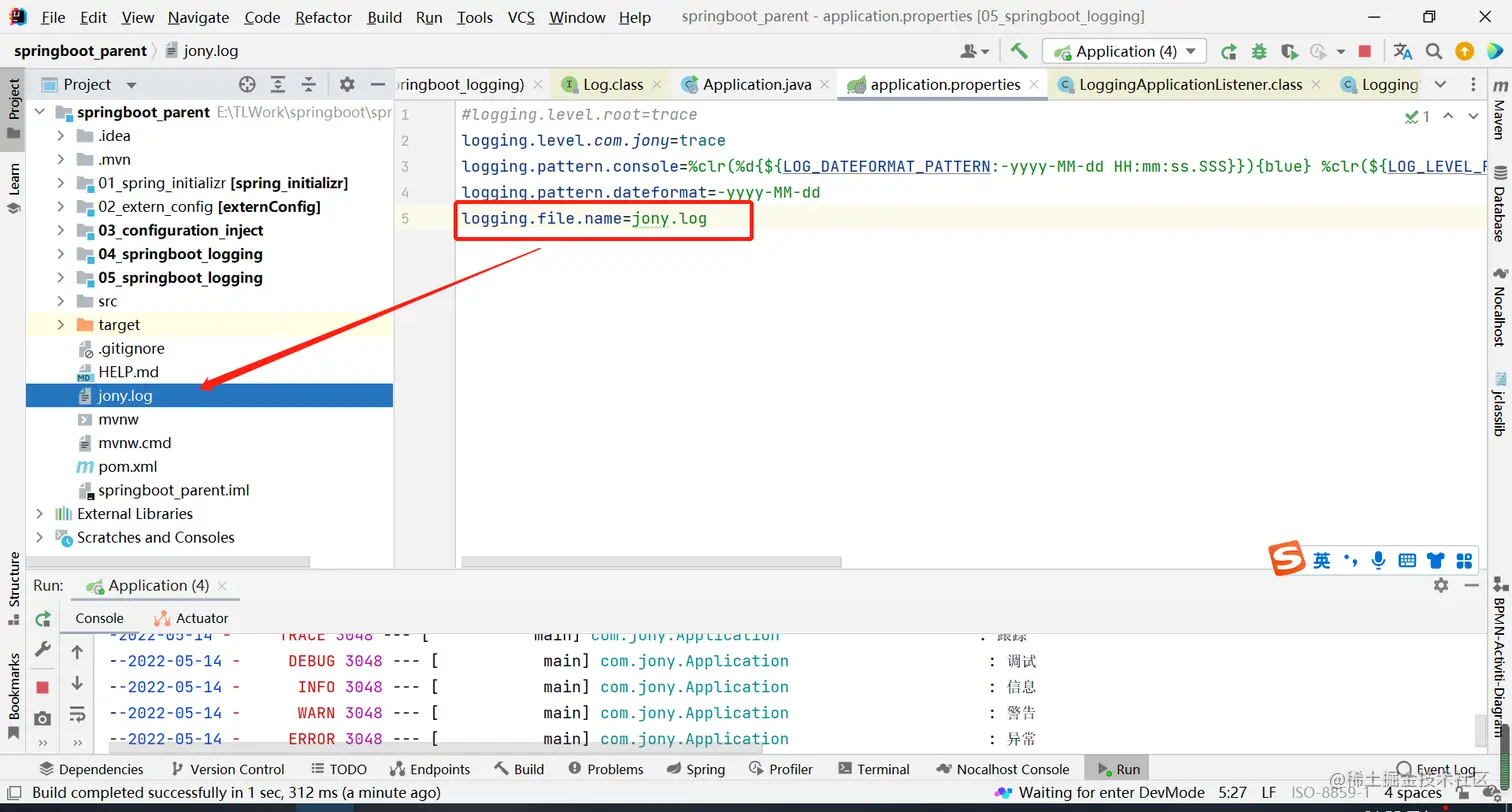Expand External Libraries node
The width and height of the screenshot is (1512, 812).
coord(39,514)
